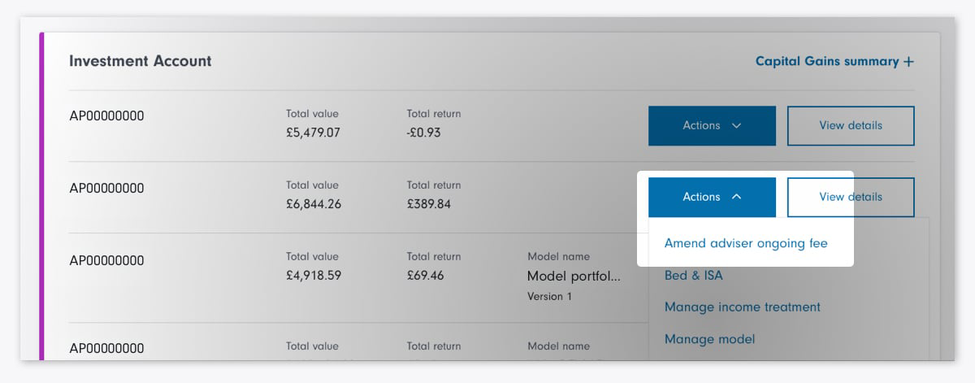Click the up chevron in the expanded Actions button
The height and width of the screenshot is (383, 975).
pyautogui.click(x=737, y=196)
